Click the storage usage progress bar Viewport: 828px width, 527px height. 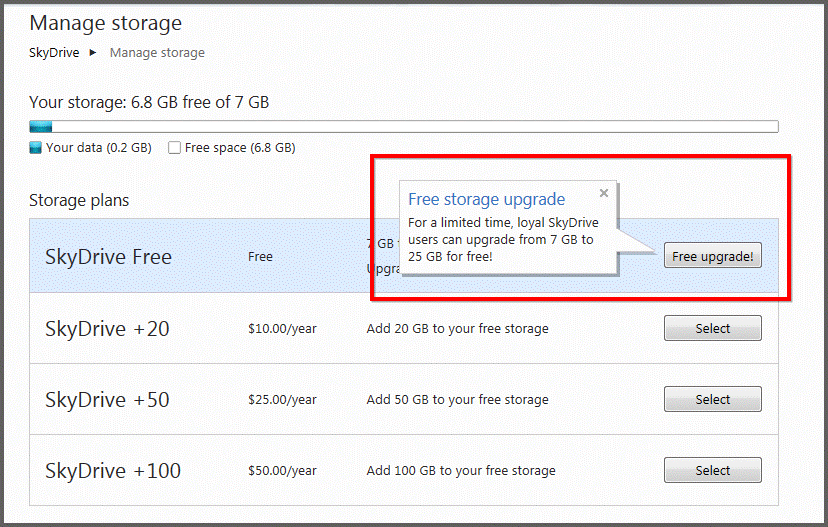point(404,126)
